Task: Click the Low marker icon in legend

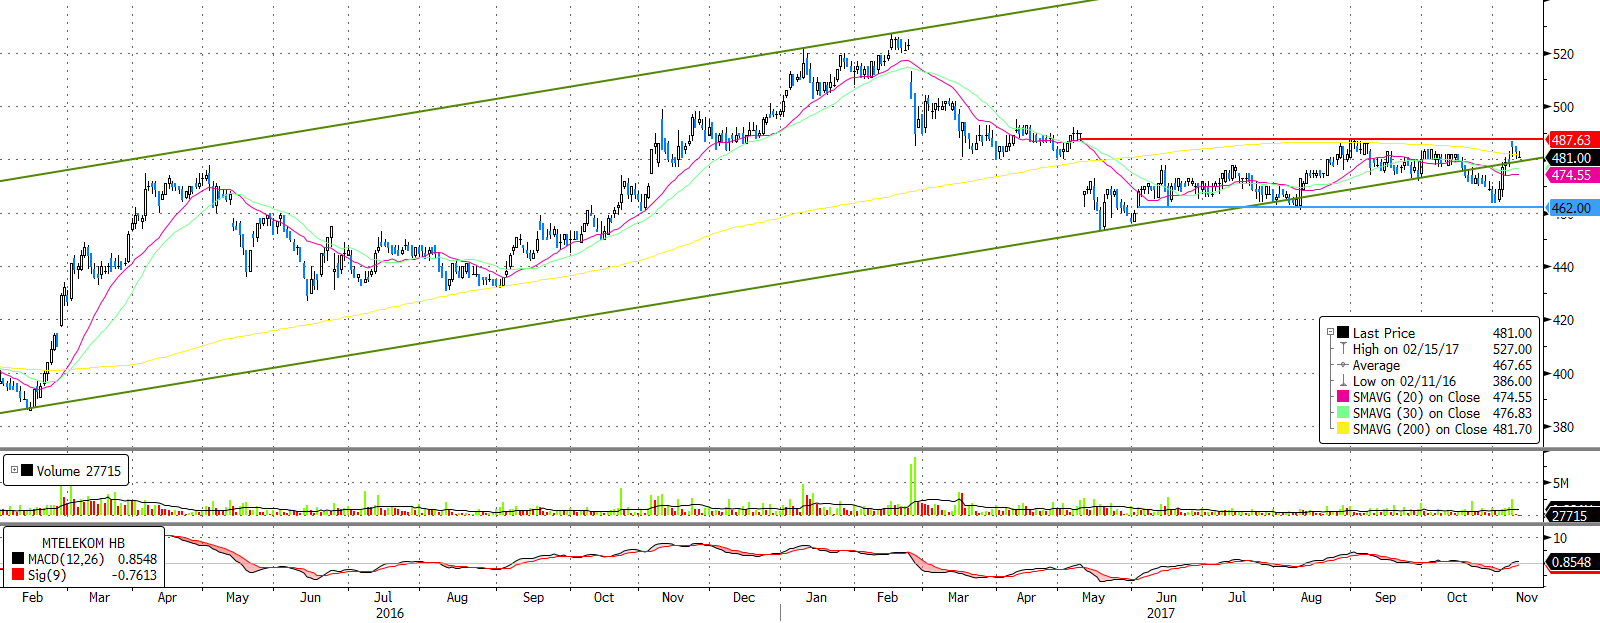Action: tap(1343, 381)
